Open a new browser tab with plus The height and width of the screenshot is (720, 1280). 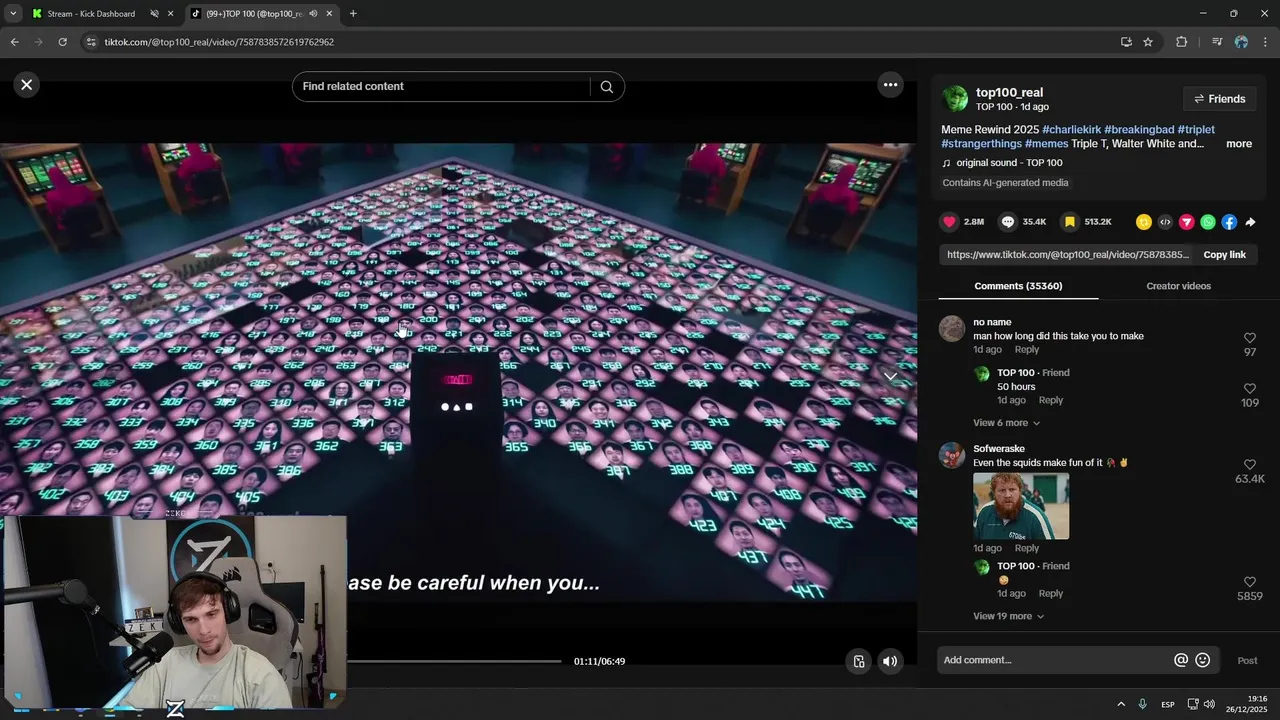click(x=353, y=14)
